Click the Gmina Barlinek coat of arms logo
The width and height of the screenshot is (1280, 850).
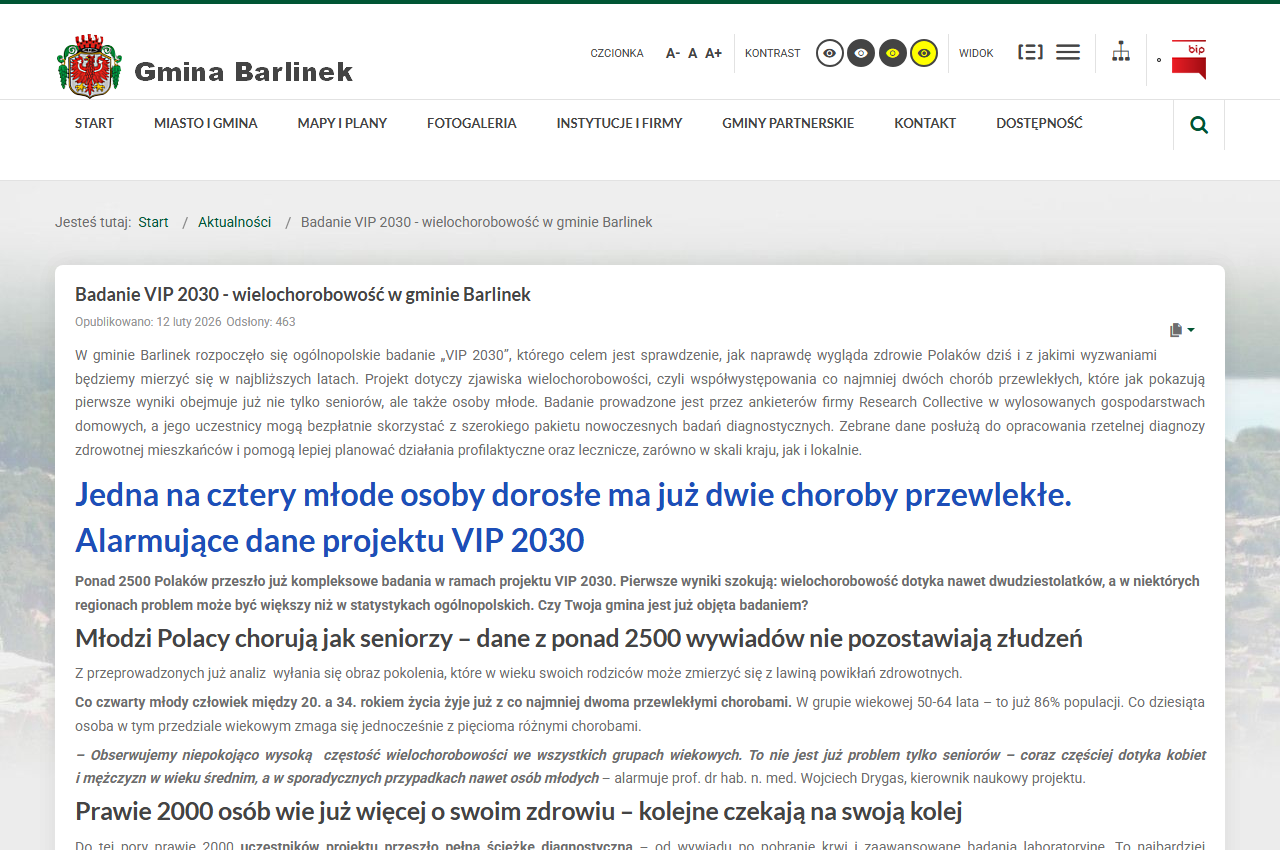(x=88, y=64)
